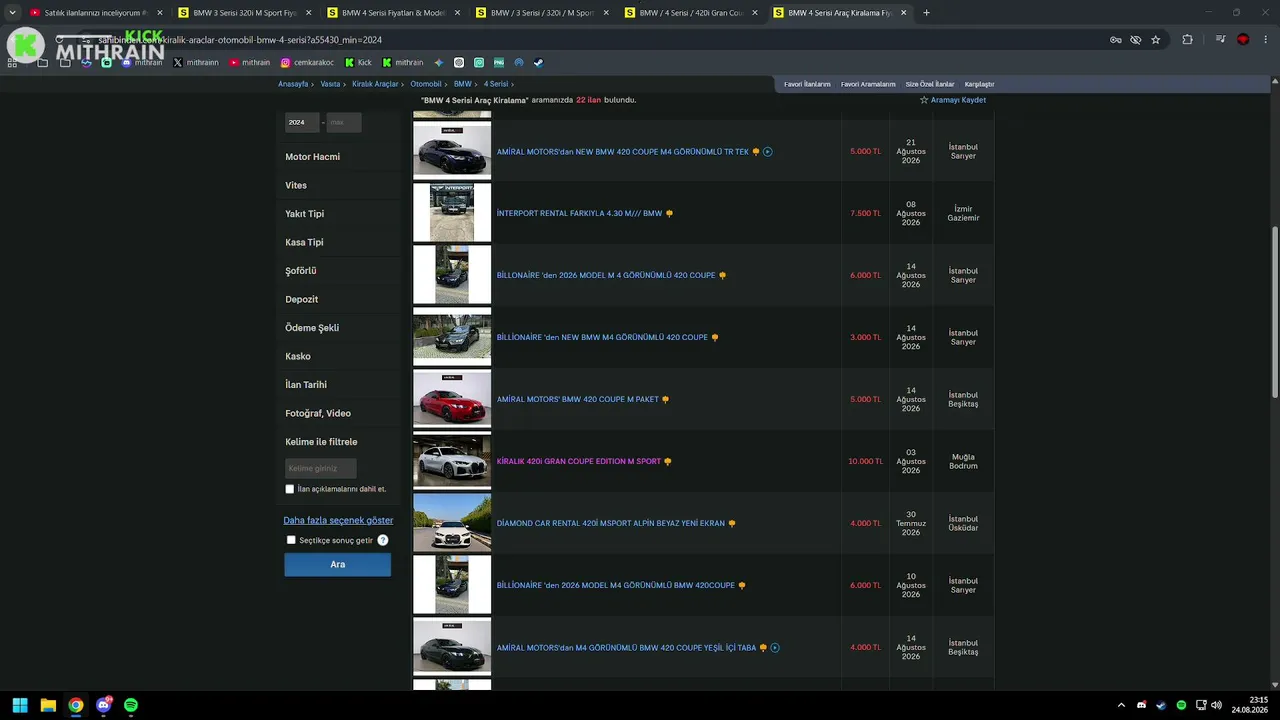Open the Instagram cemkarakoc bookmark

(307, 62)
